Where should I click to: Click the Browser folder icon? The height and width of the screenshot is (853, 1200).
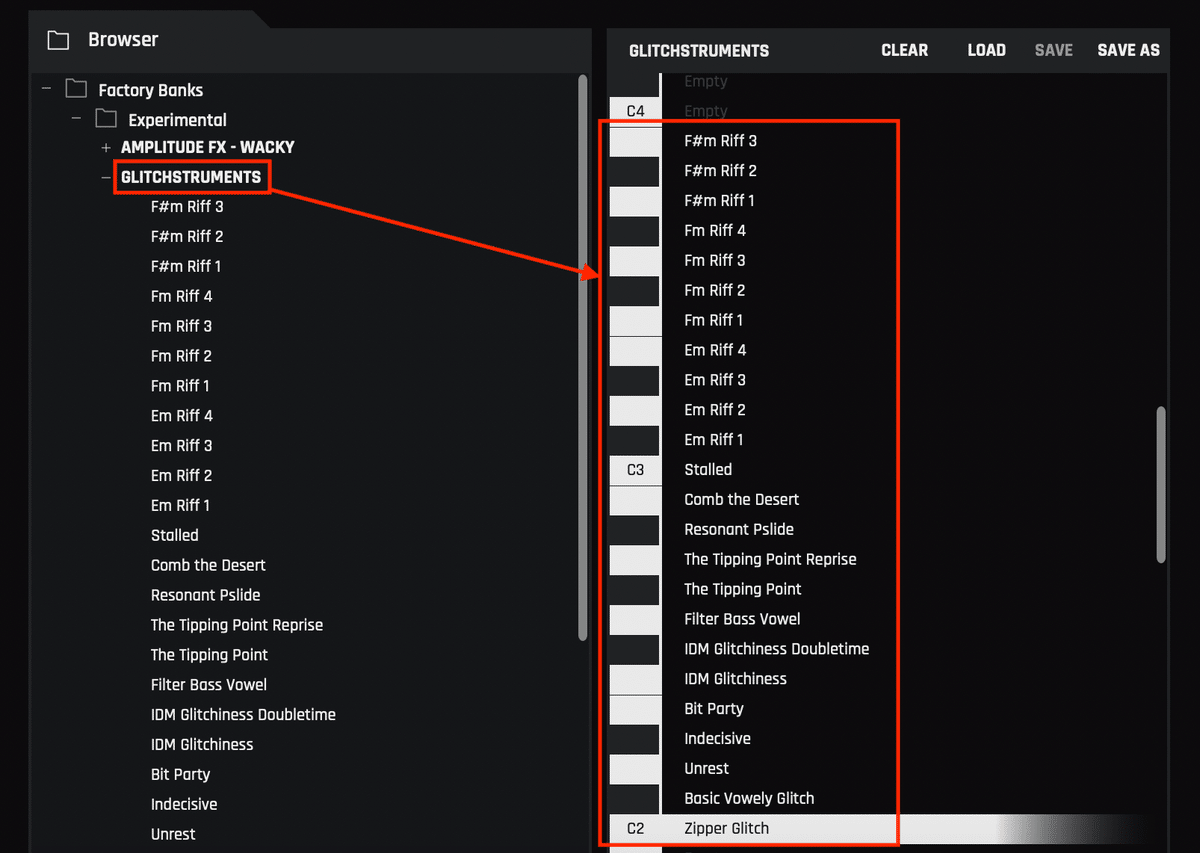coord(58,40)
